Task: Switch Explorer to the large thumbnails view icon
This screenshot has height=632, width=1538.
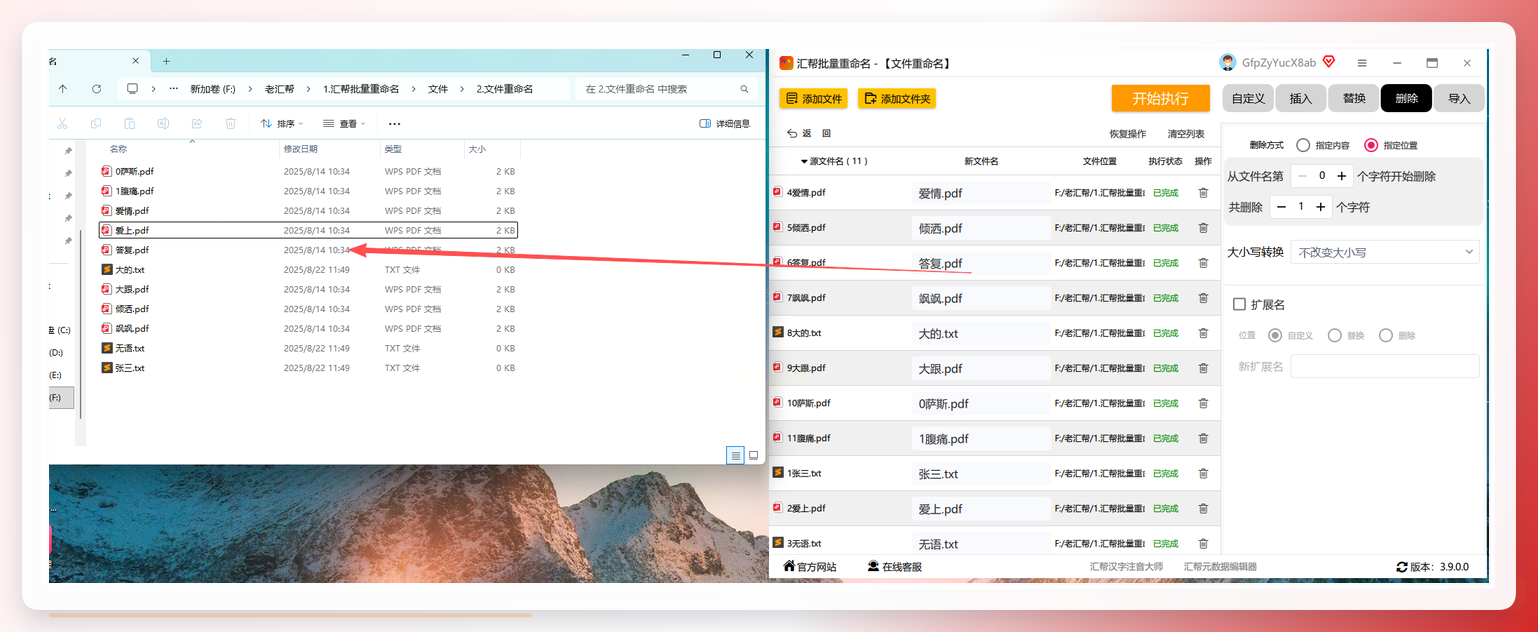Action: pyautogui.click(x=754, y=455)
